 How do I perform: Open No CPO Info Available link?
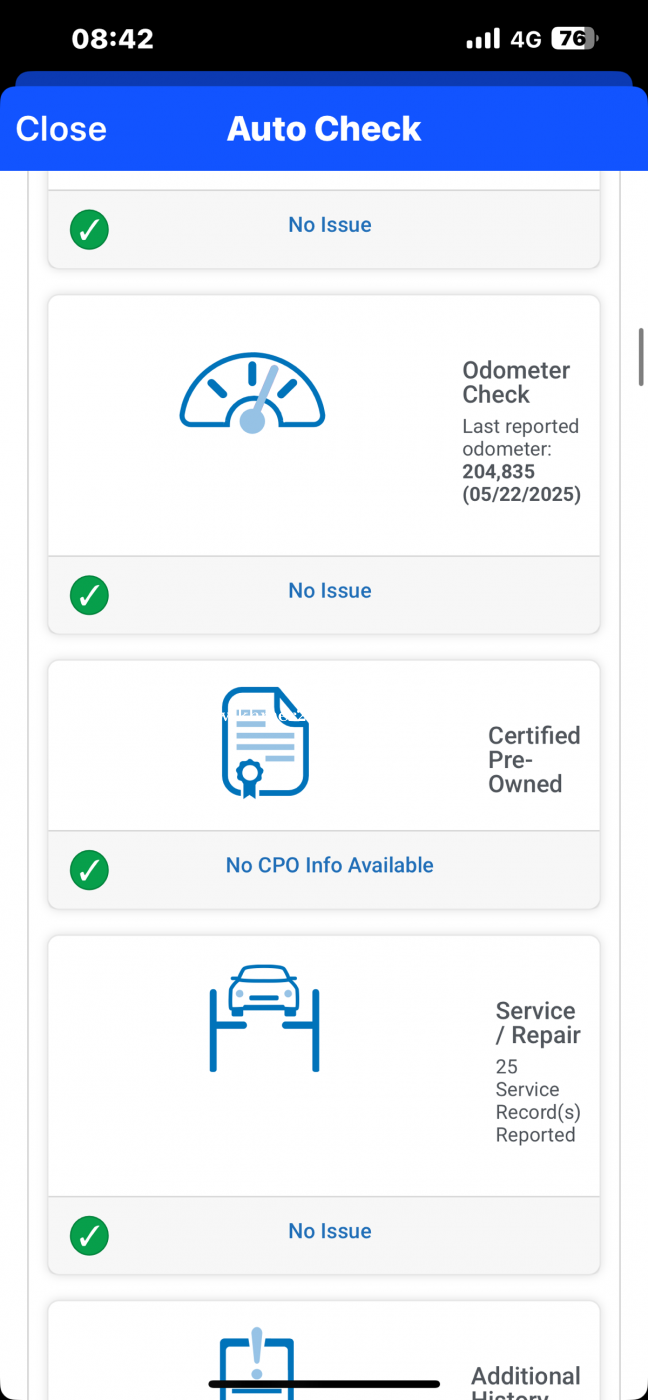tap(330, 866)
